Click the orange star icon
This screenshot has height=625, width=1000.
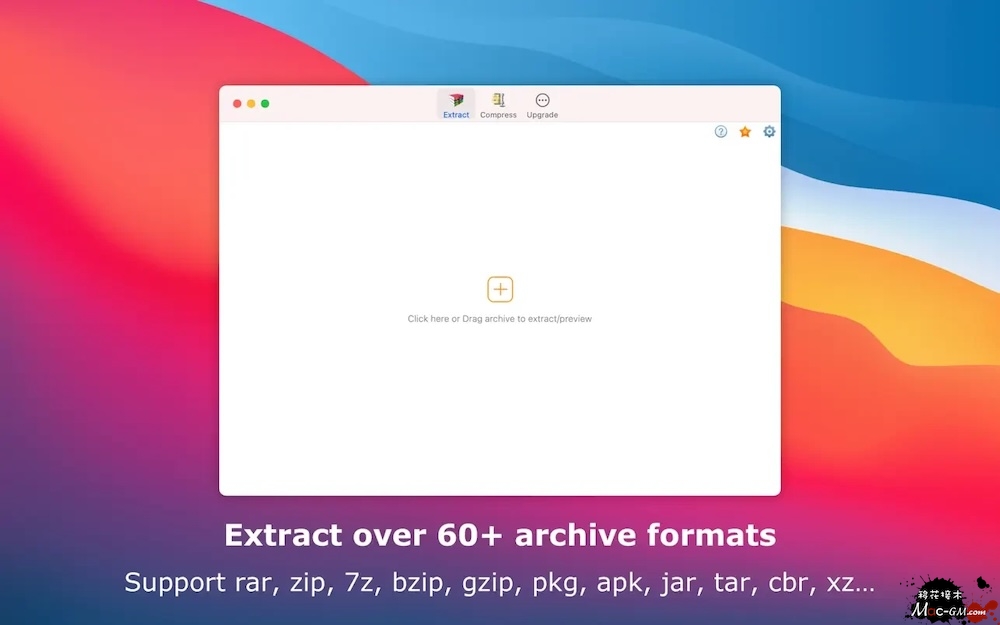click(x=745, y=132)
